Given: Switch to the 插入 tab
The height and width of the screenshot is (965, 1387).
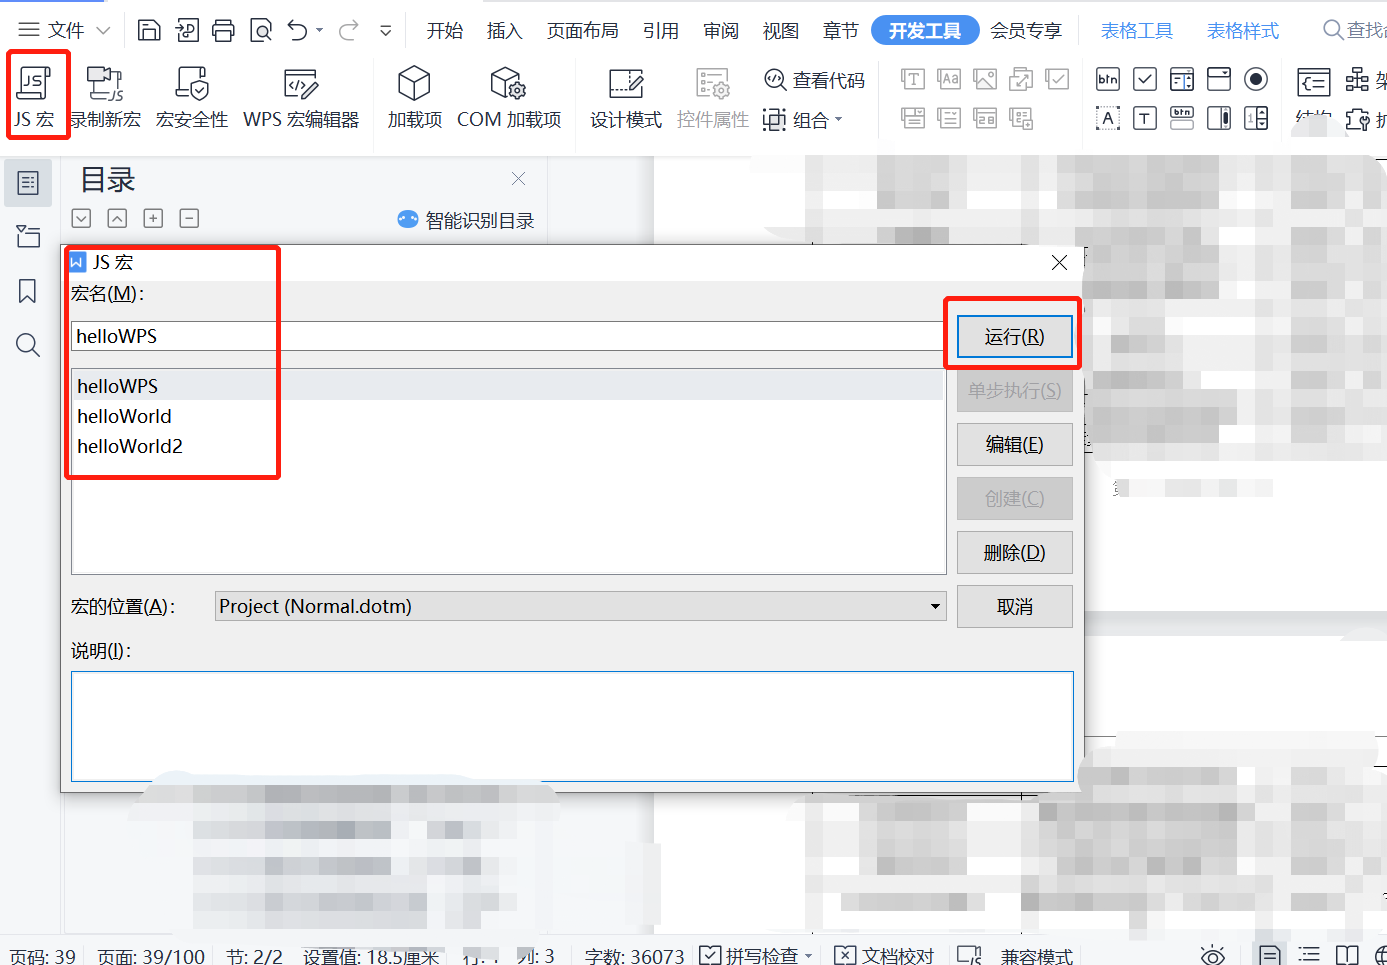Looking at the screenshot, I should (x=505, y=31).
